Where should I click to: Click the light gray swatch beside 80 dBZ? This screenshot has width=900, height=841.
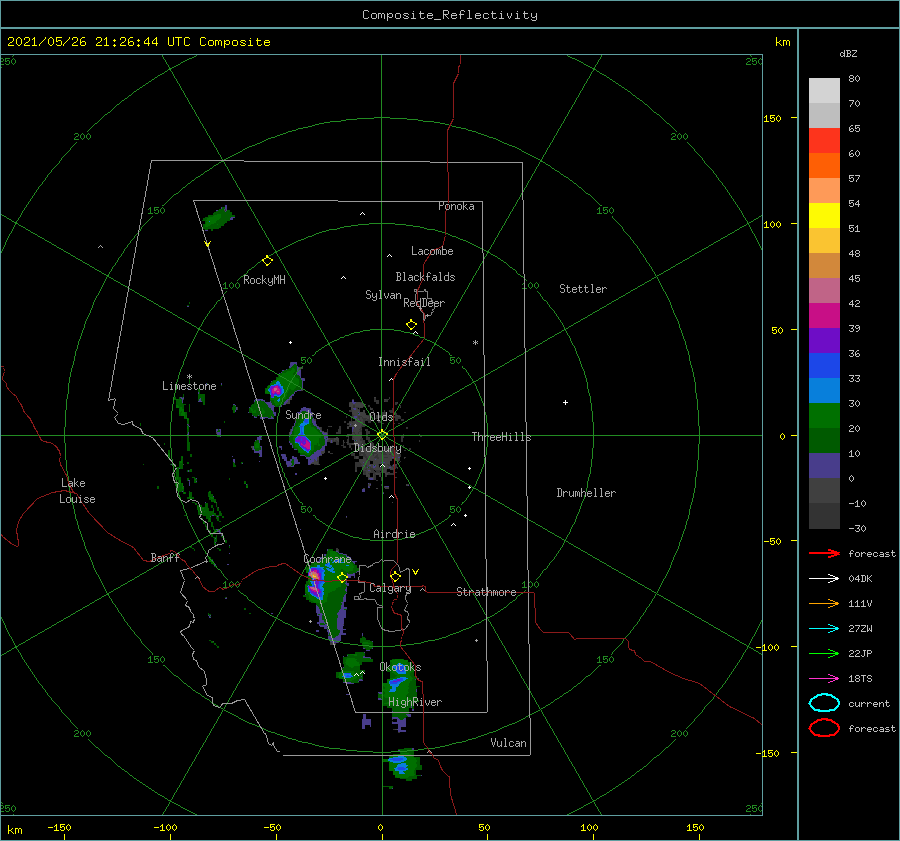[824, 90]
